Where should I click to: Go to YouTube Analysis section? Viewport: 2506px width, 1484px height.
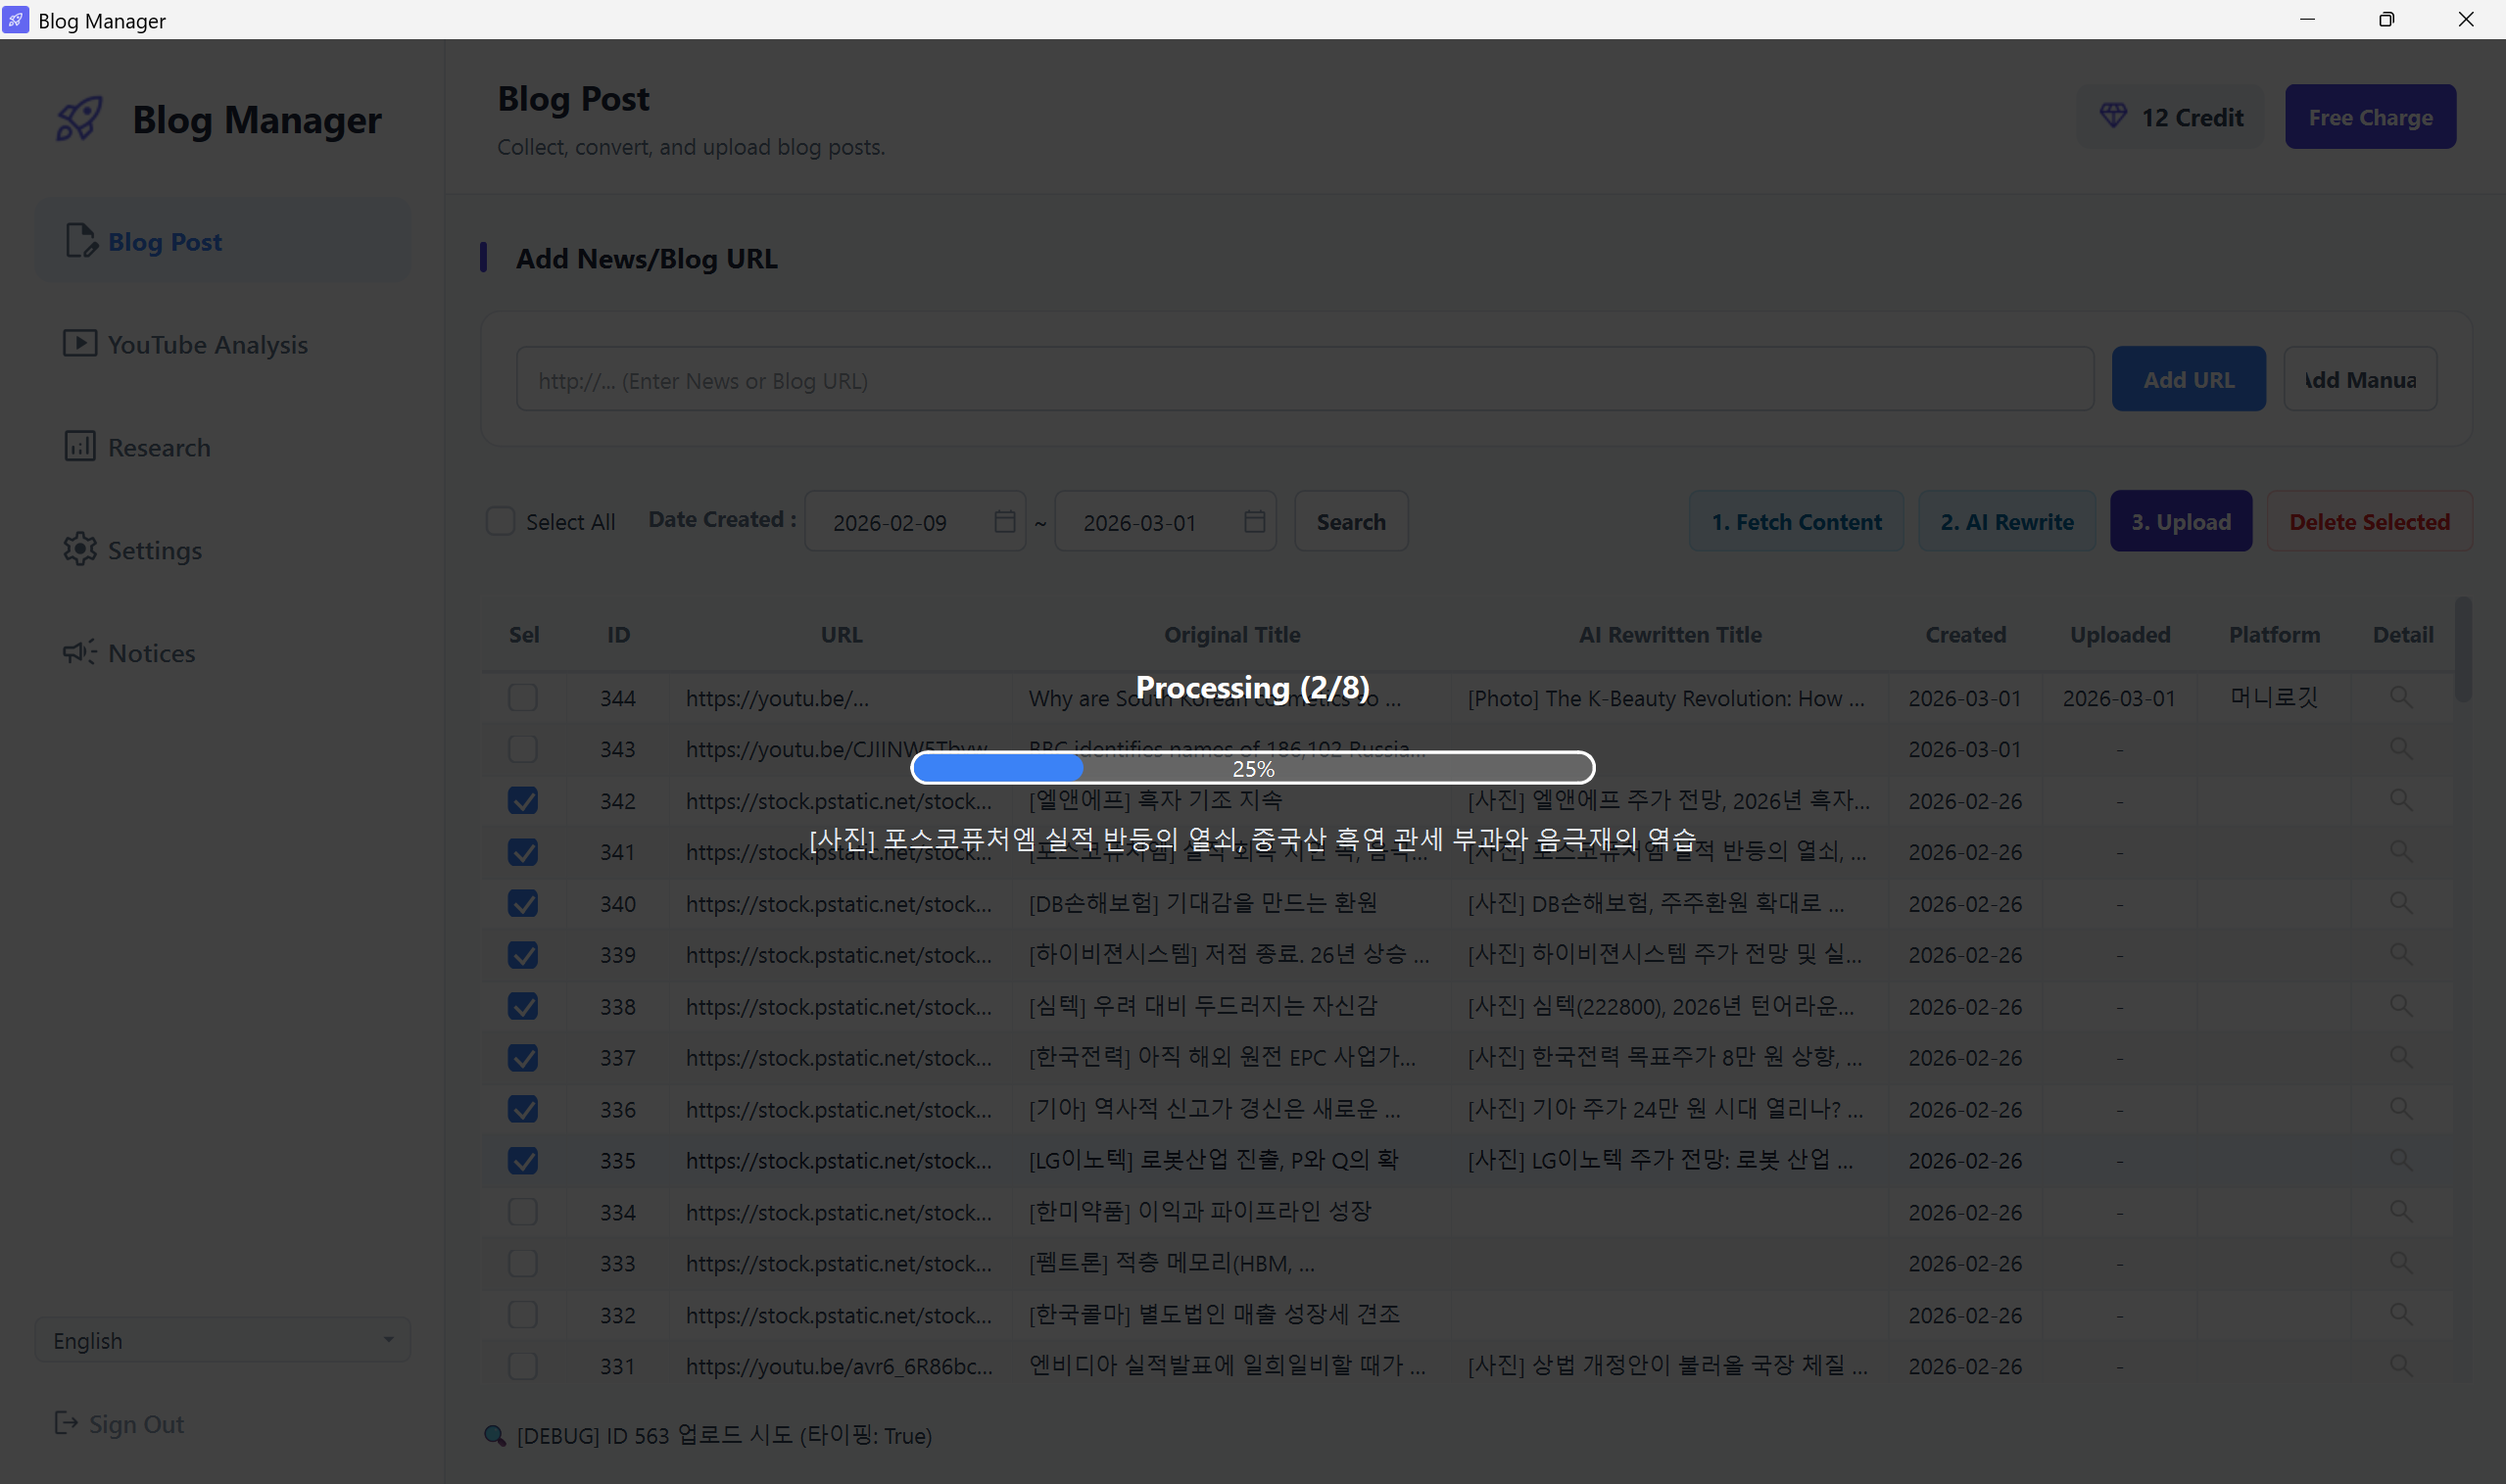coord(207,344)
